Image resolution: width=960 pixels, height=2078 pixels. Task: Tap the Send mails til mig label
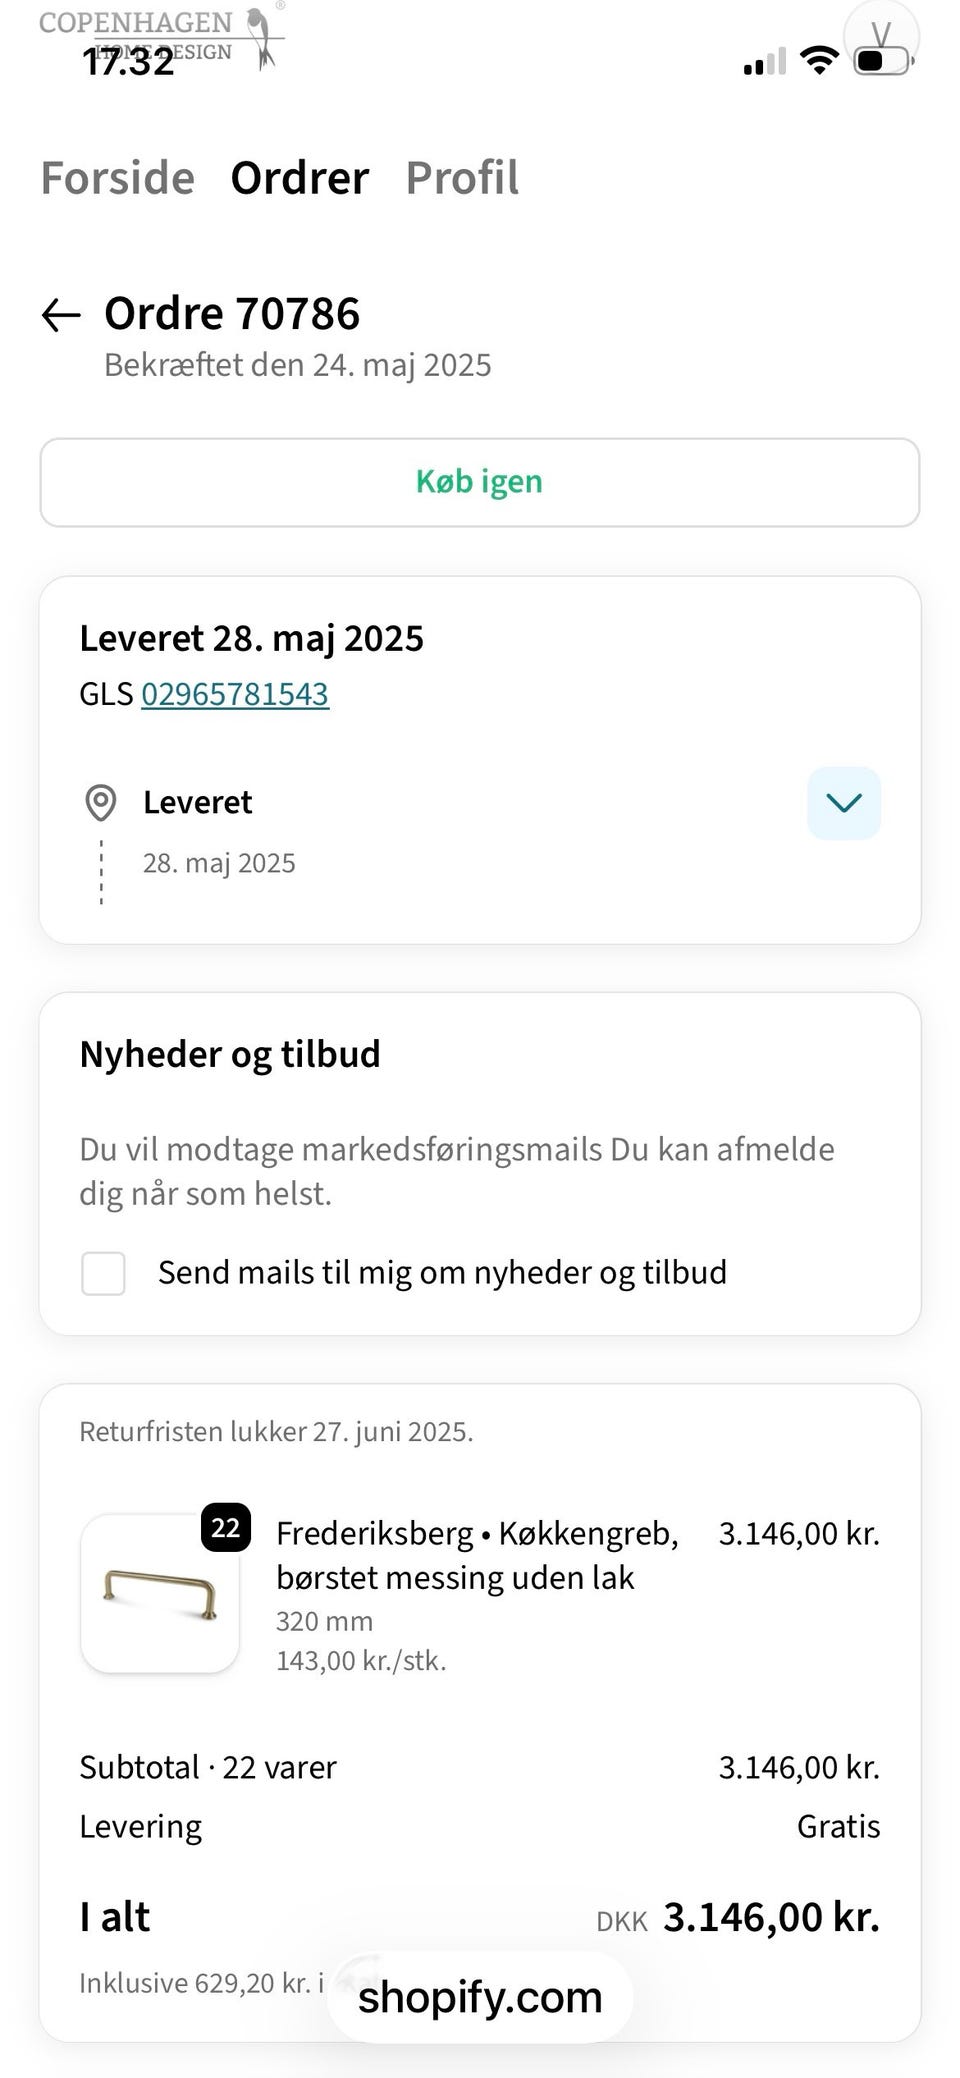(442, 1272)
